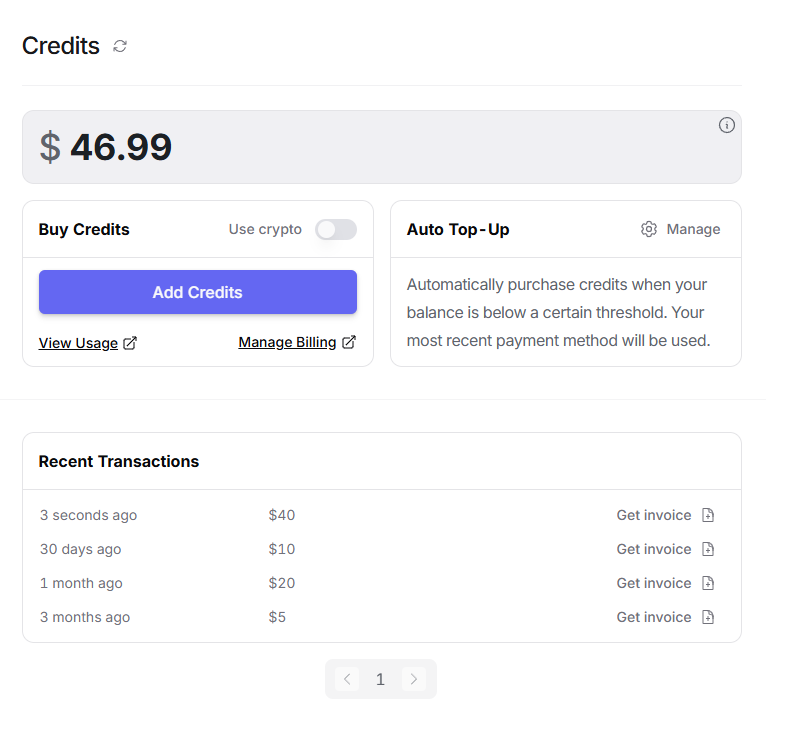Viewport: 791px width, 735px height.
Task: Download invoice icon for $5 transaction
Action: click(x=708, y=617)
